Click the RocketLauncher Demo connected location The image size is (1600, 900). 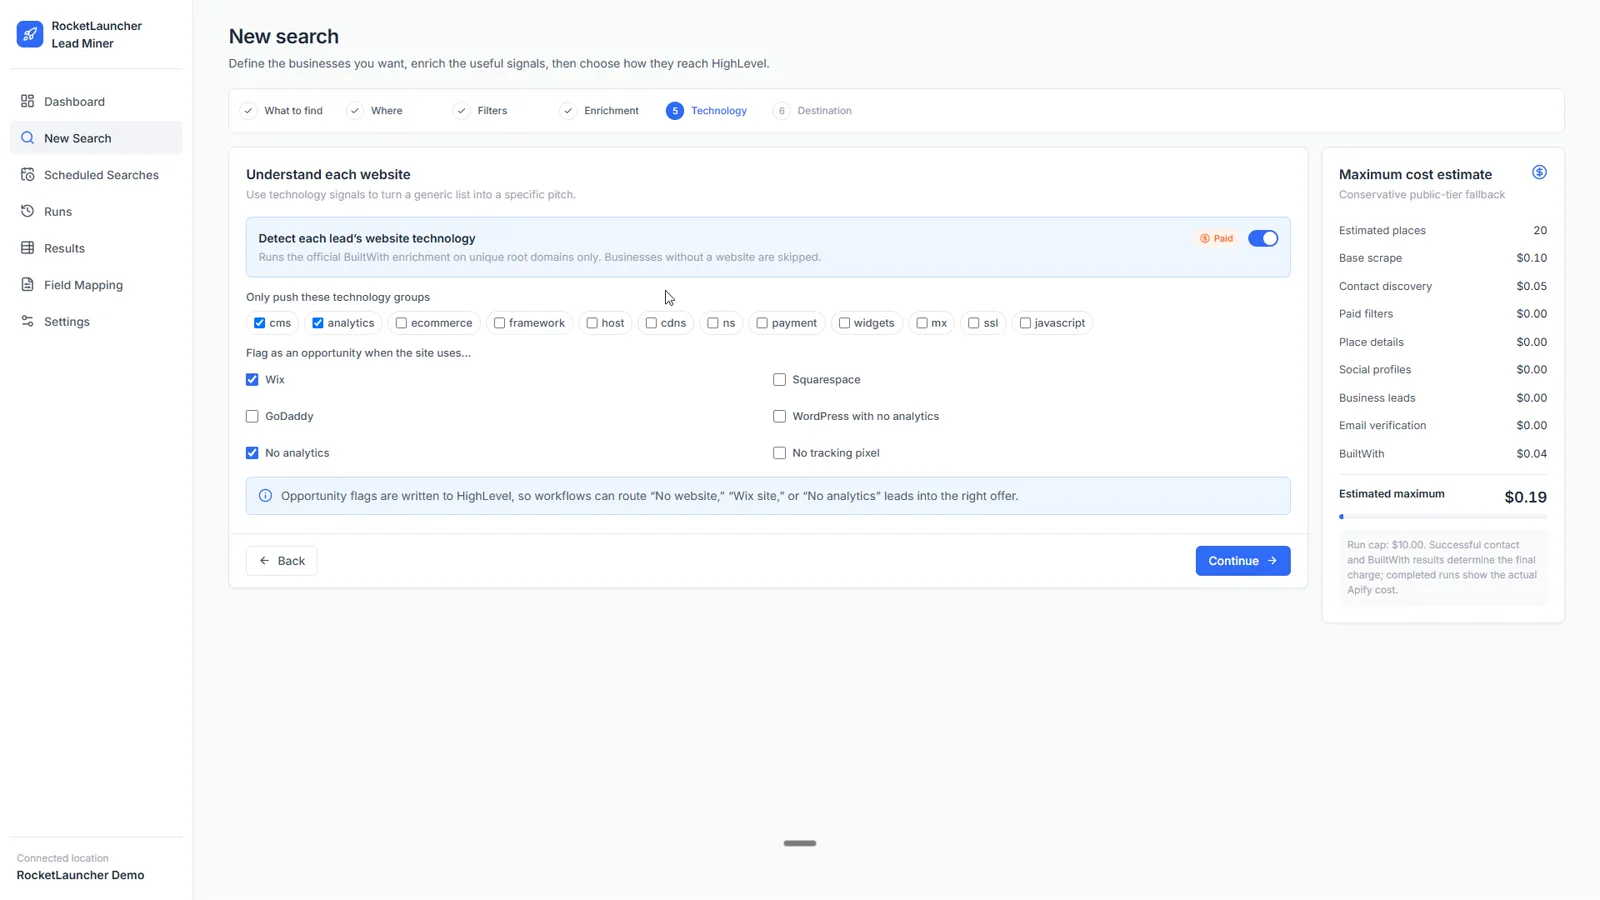tap(80, 875)
